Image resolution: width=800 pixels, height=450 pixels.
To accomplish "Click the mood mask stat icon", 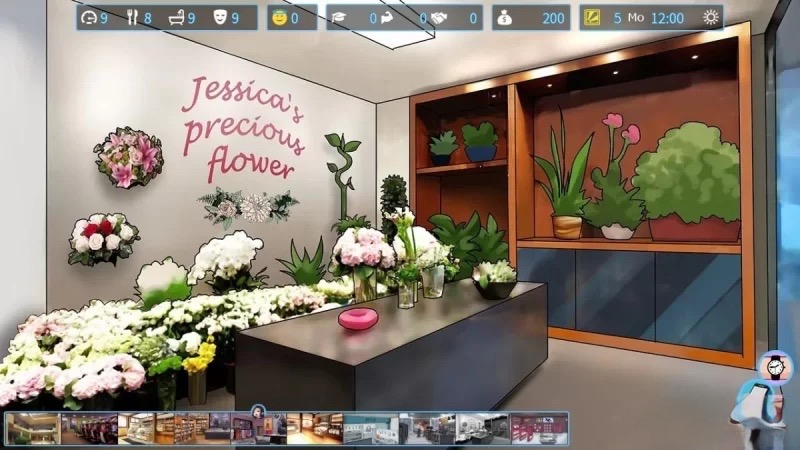I will coord(219,17).
